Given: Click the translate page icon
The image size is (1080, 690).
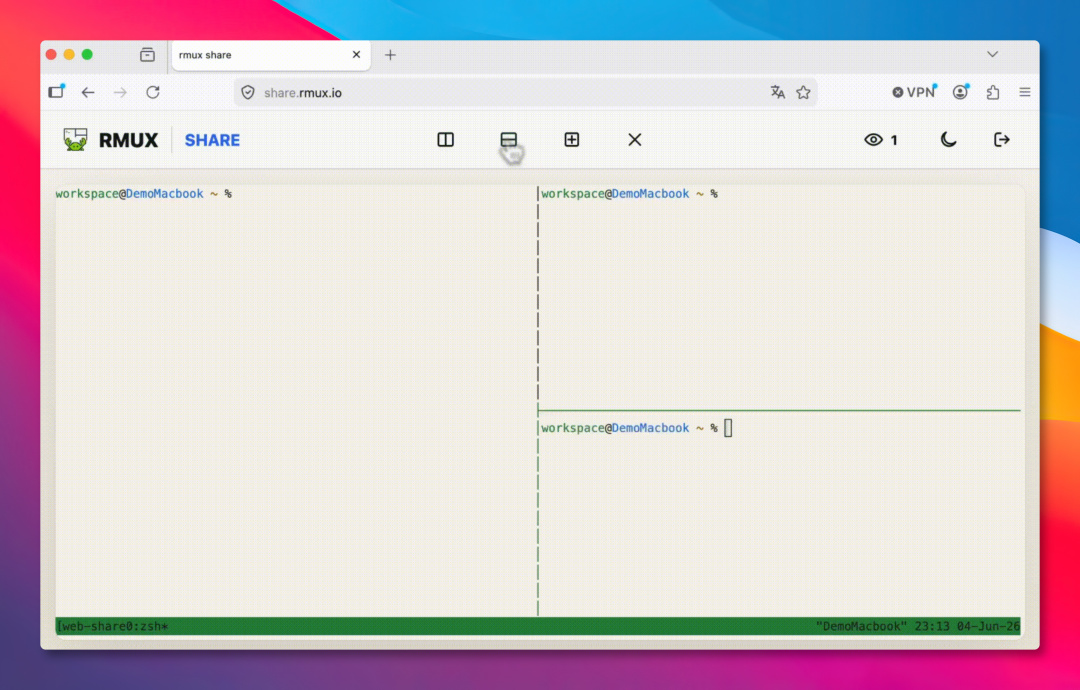Looking at the screenshot, I should [778, 92].
